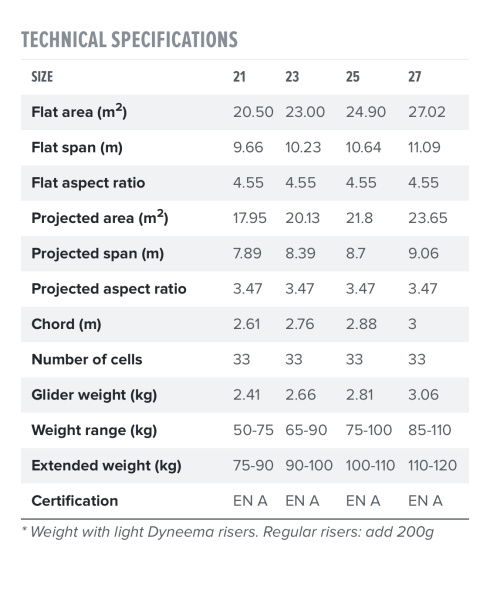Select the size 21 column header
Viewport: 490px width, 600px height.
pos(239,77)
